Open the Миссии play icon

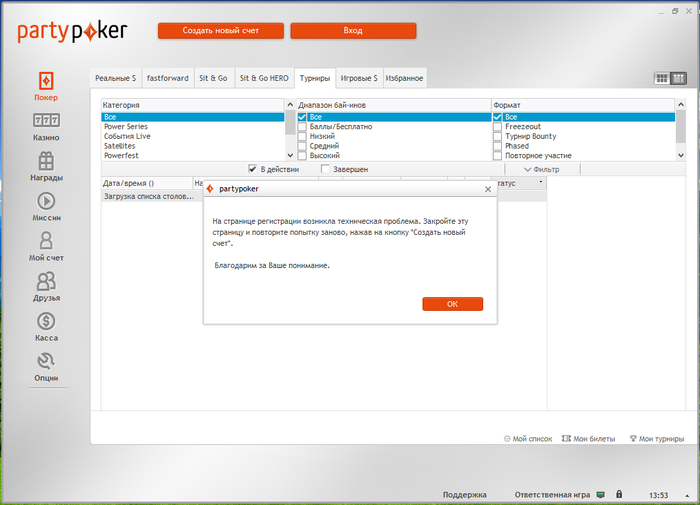coord(46,201)
